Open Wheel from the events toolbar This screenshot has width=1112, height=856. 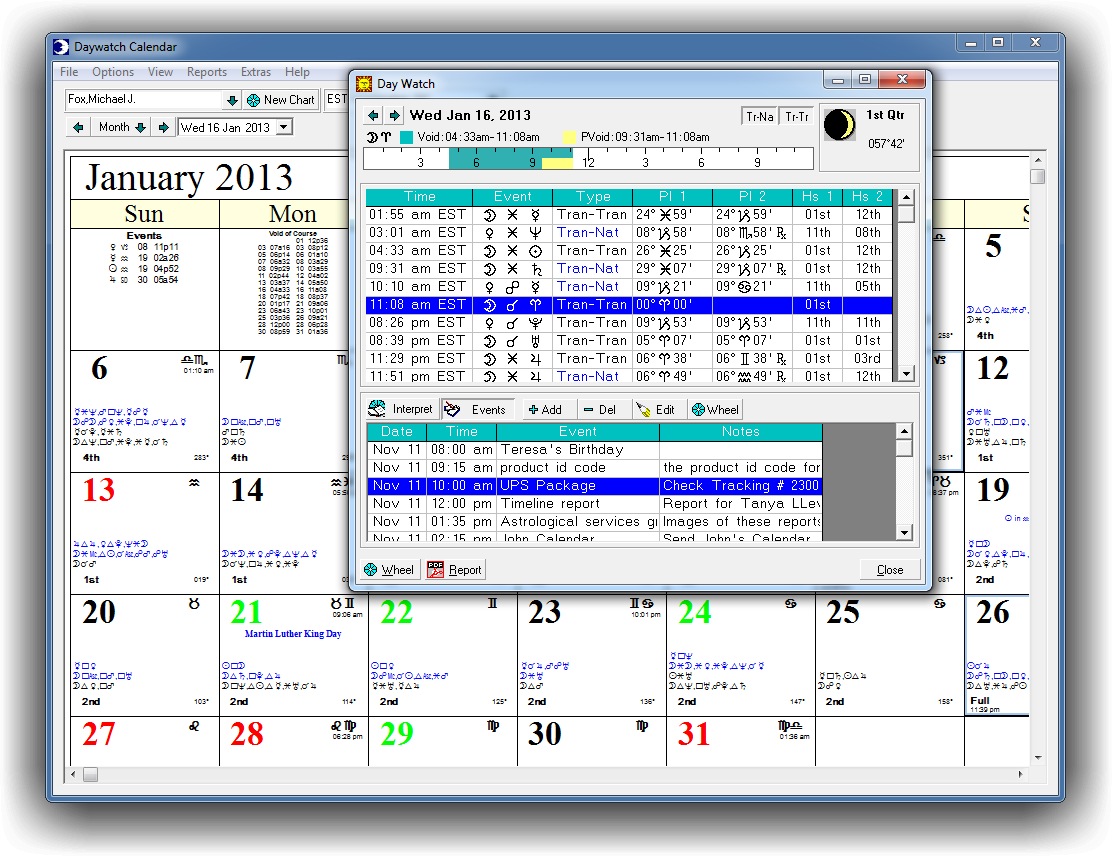coord(715,409)
